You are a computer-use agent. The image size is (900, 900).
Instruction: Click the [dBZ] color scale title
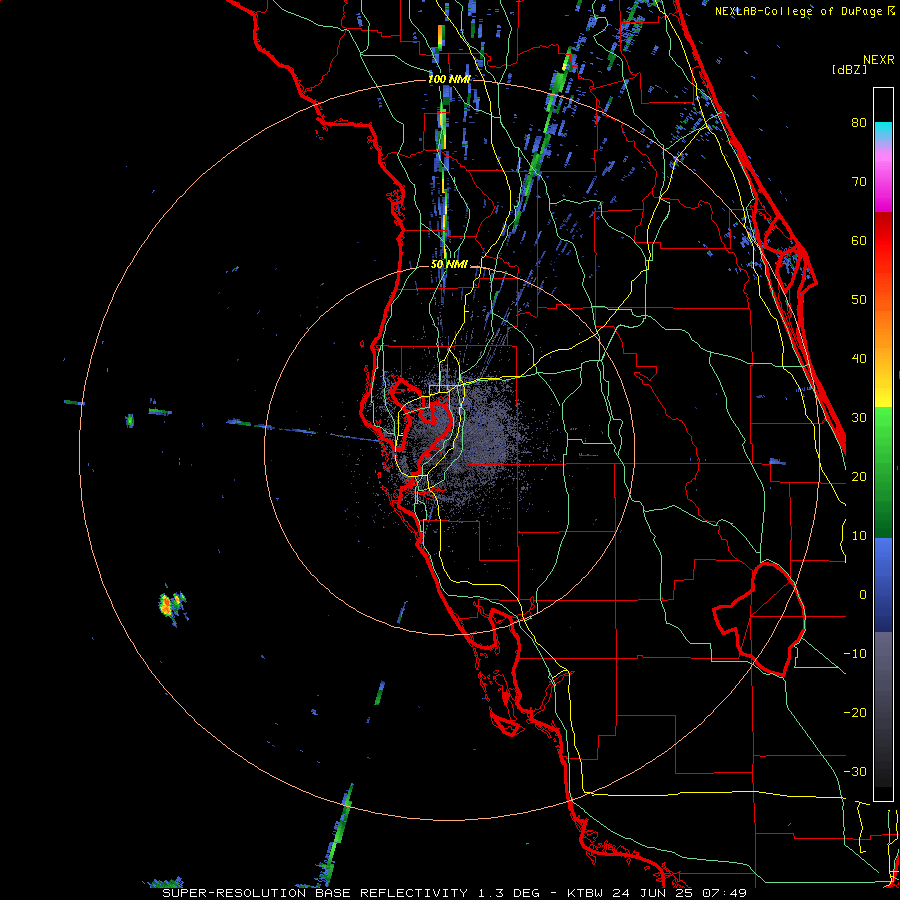coord(849,69)
